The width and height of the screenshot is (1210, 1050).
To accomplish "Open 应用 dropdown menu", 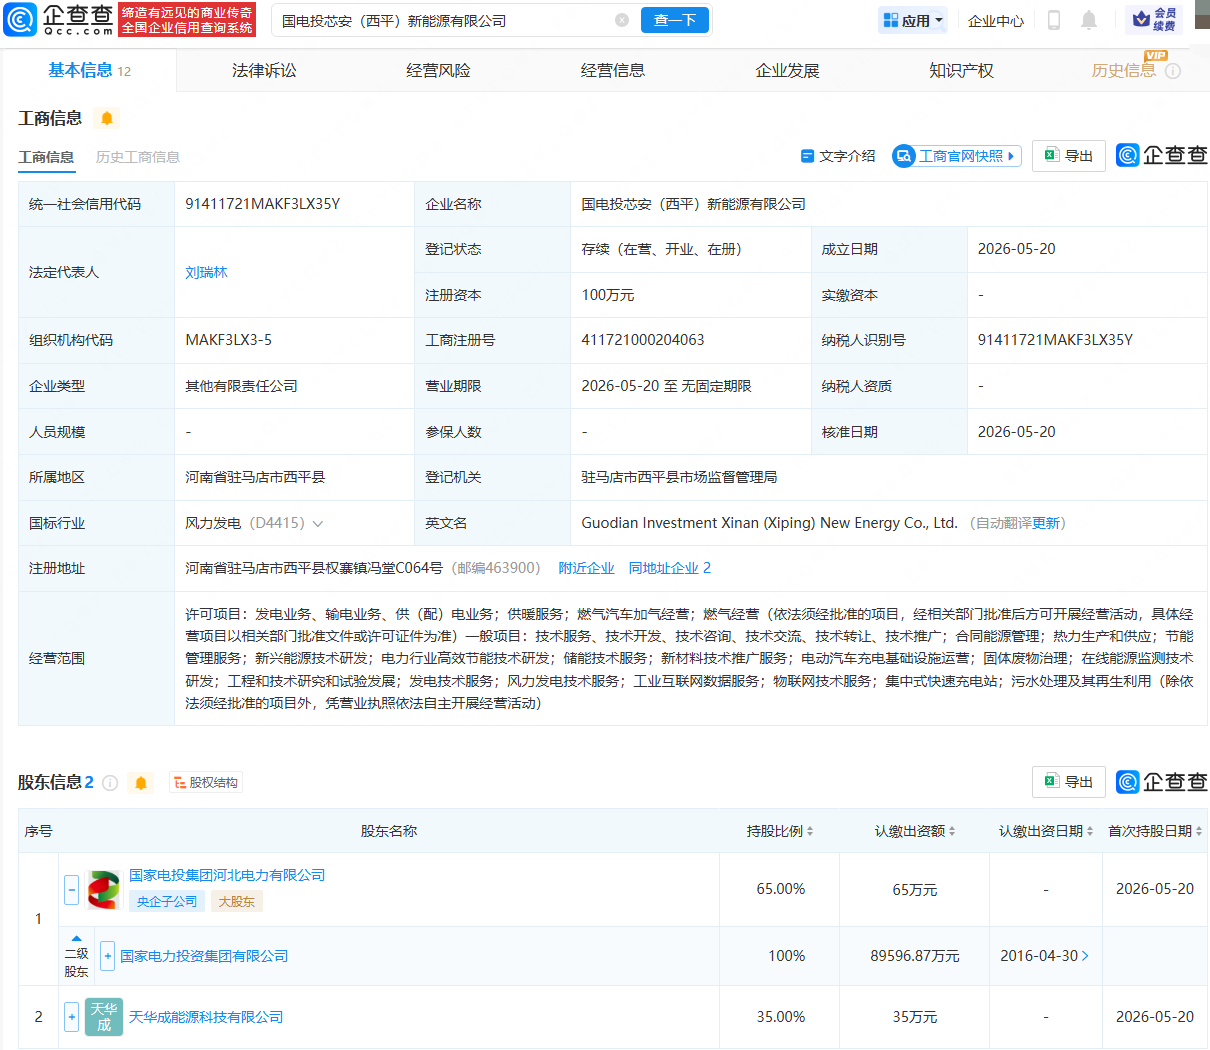I will tap(913, 20).
